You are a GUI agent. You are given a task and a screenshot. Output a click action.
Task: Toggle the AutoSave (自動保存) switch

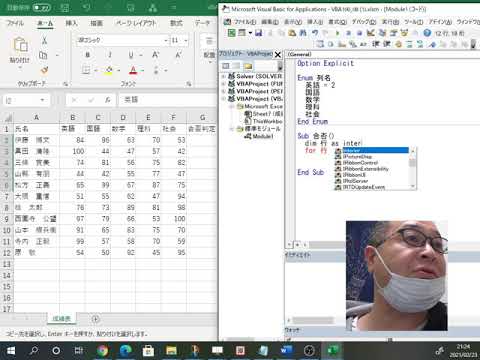42,7
